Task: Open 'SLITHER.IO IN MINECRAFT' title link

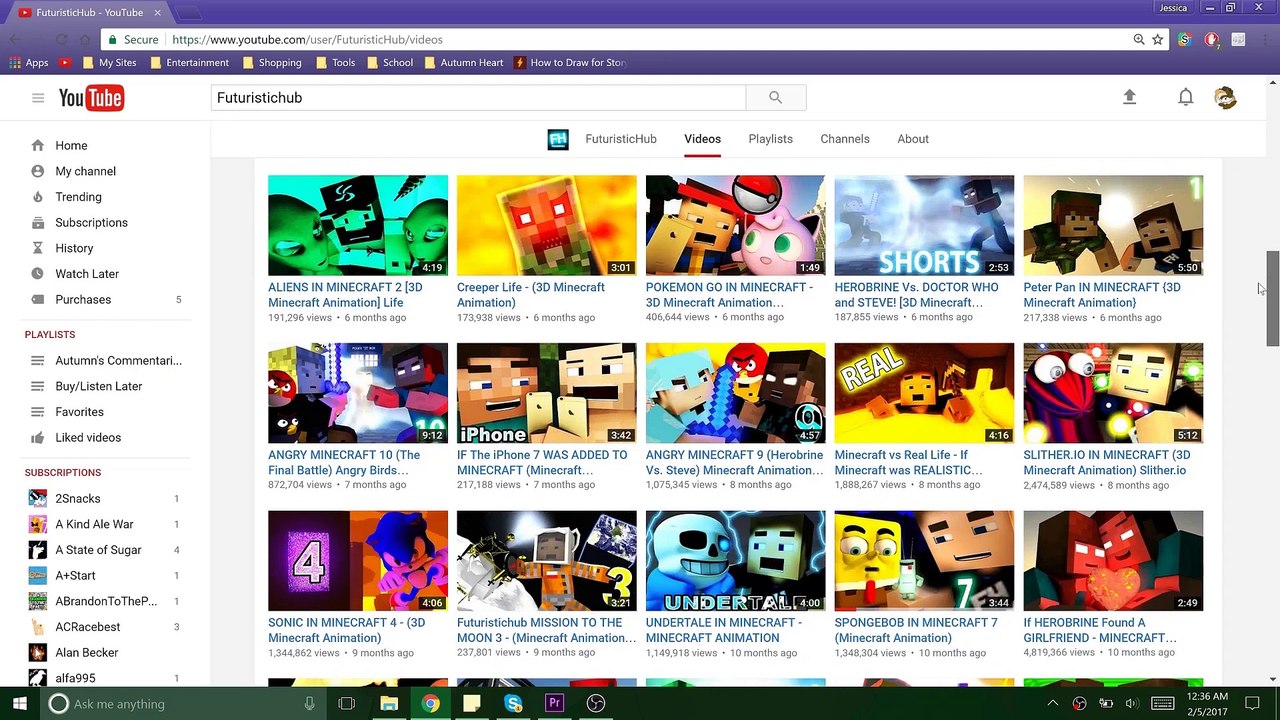Action: 1107,463
